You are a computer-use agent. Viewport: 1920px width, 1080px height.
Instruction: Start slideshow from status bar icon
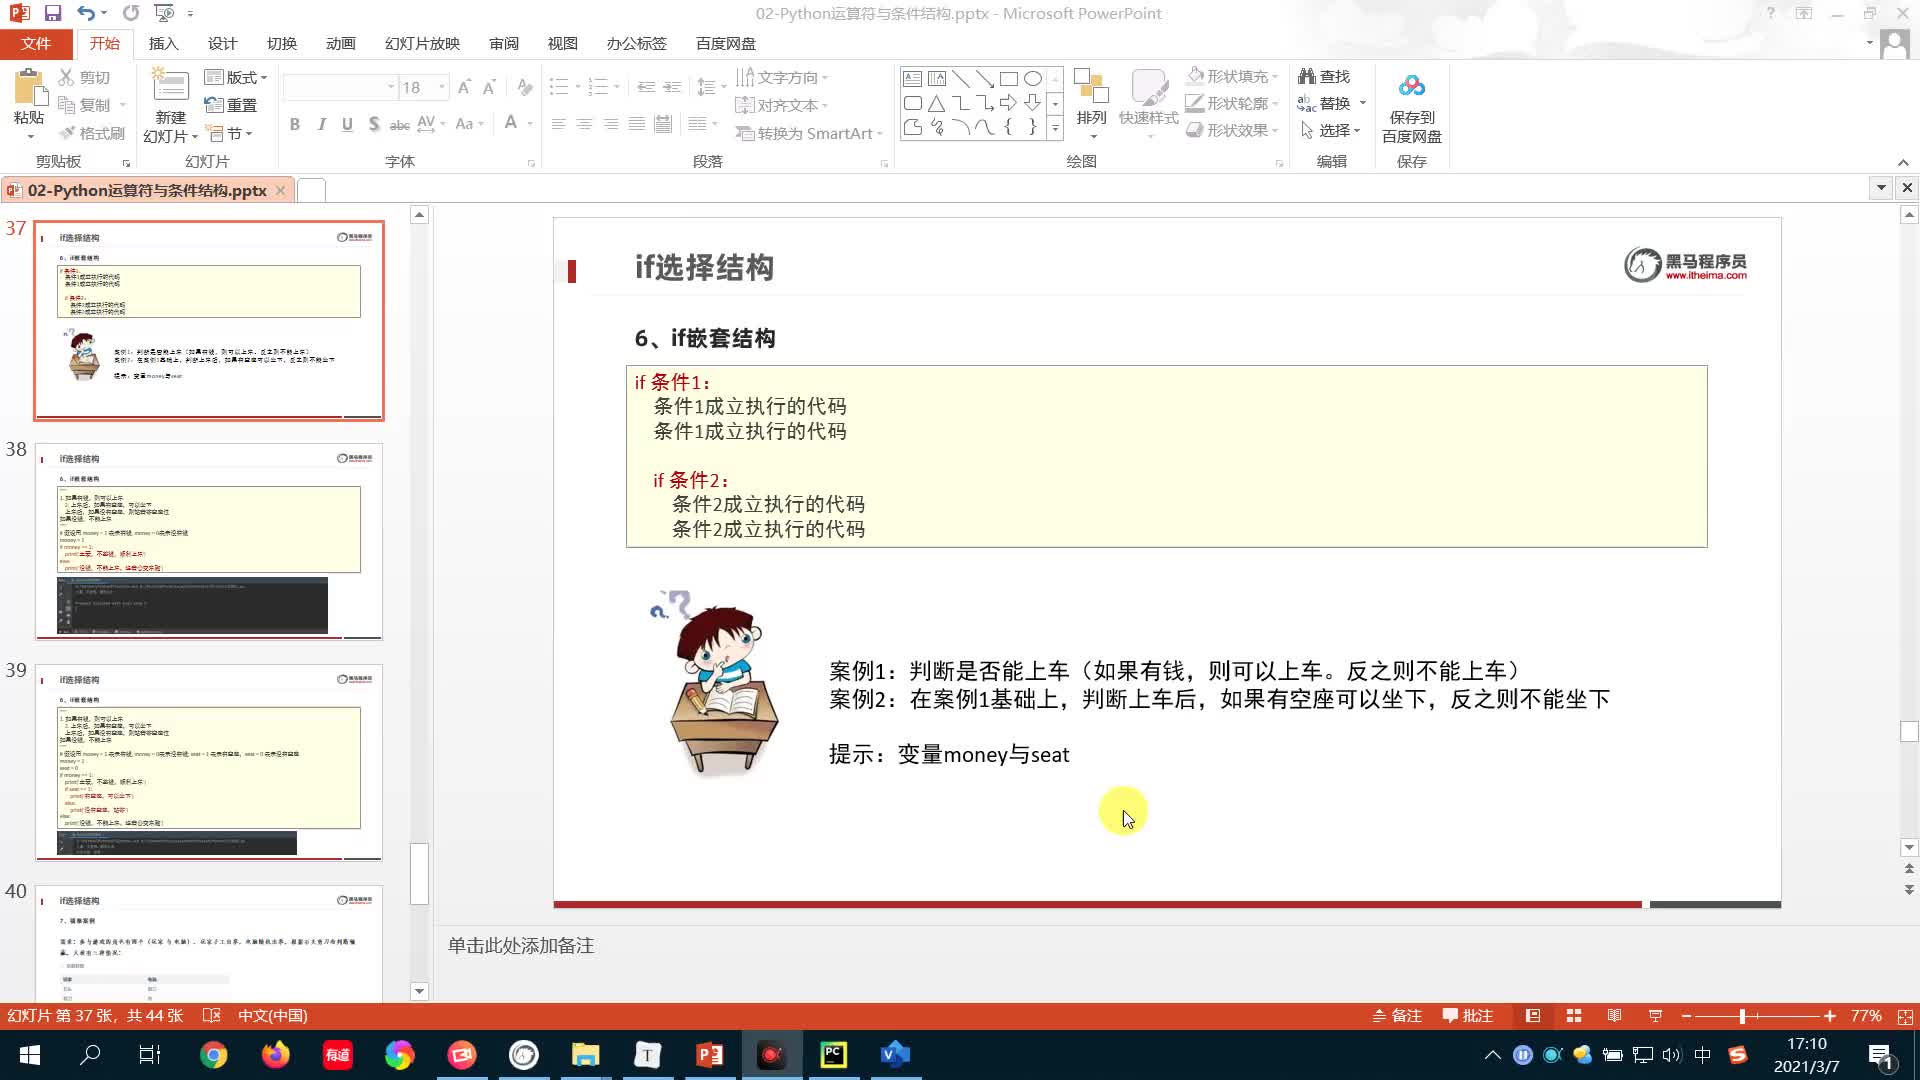pyautogui.click(x=1655, y=1016)
